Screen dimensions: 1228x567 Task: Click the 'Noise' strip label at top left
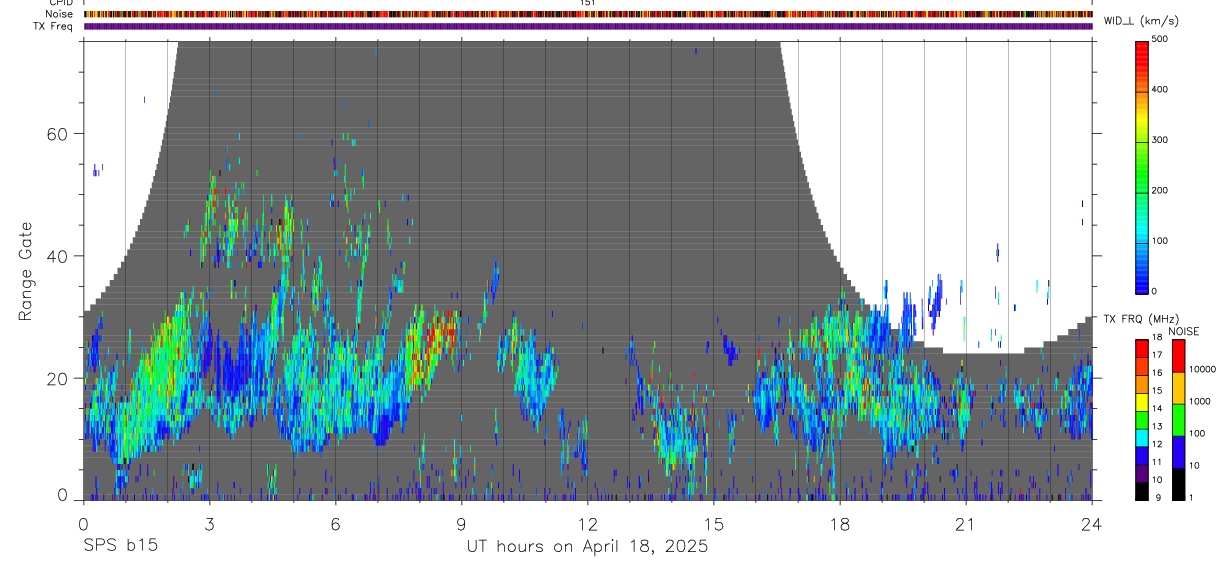[x=60, y=14]
